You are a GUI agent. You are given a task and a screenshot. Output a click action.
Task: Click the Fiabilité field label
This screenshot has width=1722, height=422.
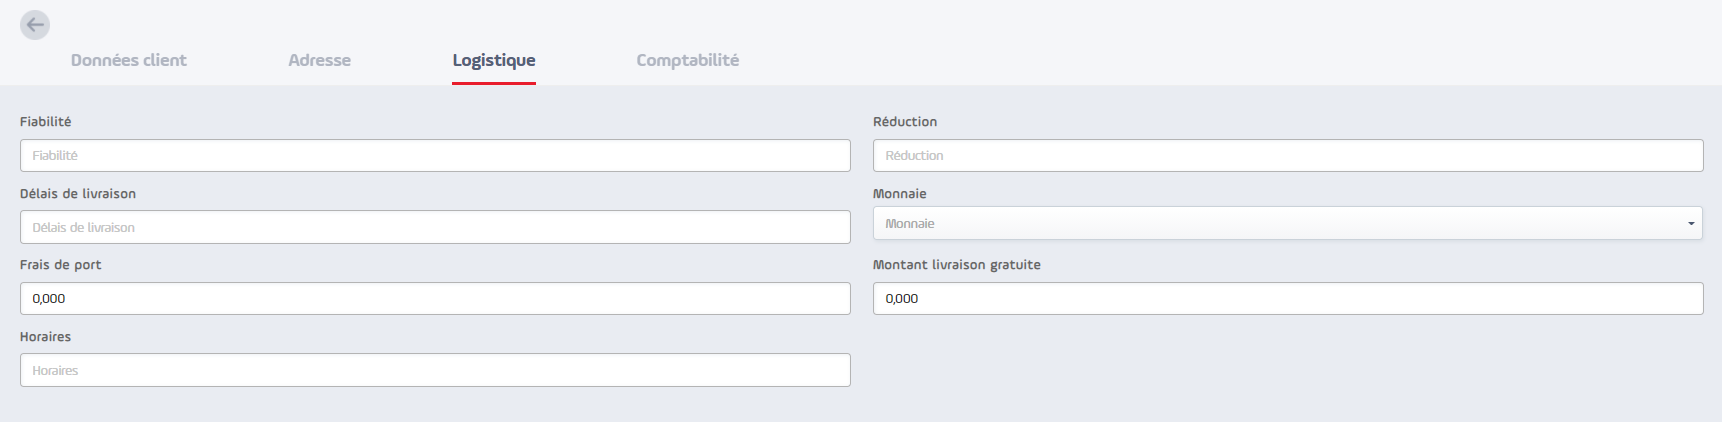coord(46,122)
